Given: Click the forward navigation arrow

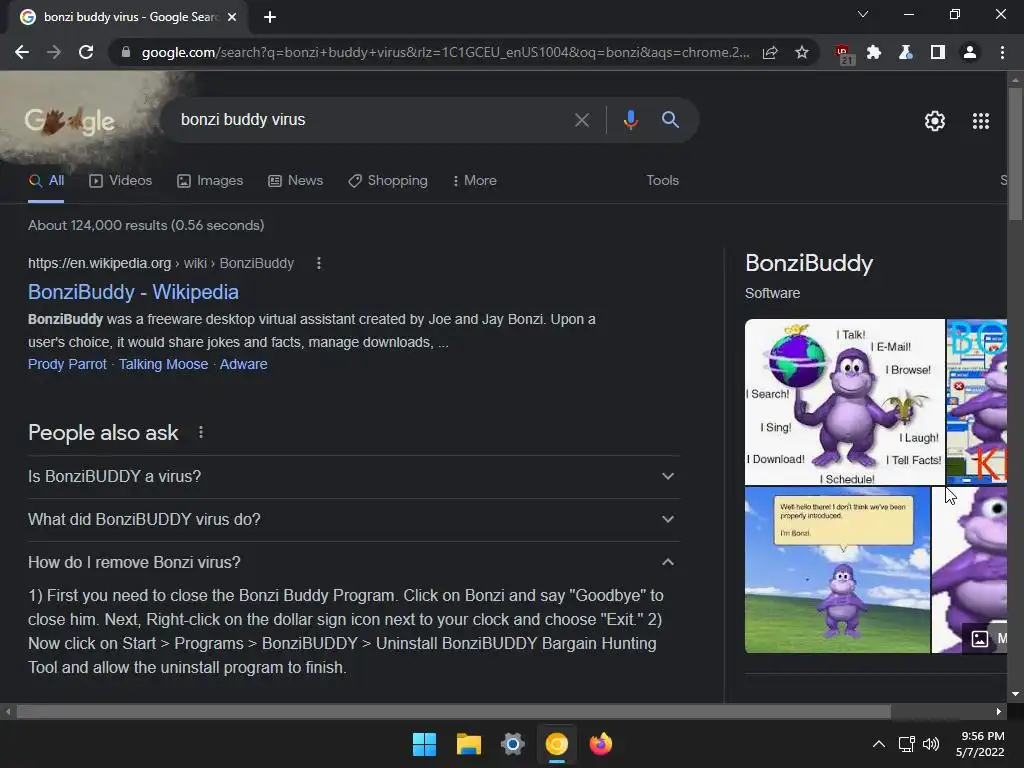Looking at the screenshot, I should coord(54,52).
